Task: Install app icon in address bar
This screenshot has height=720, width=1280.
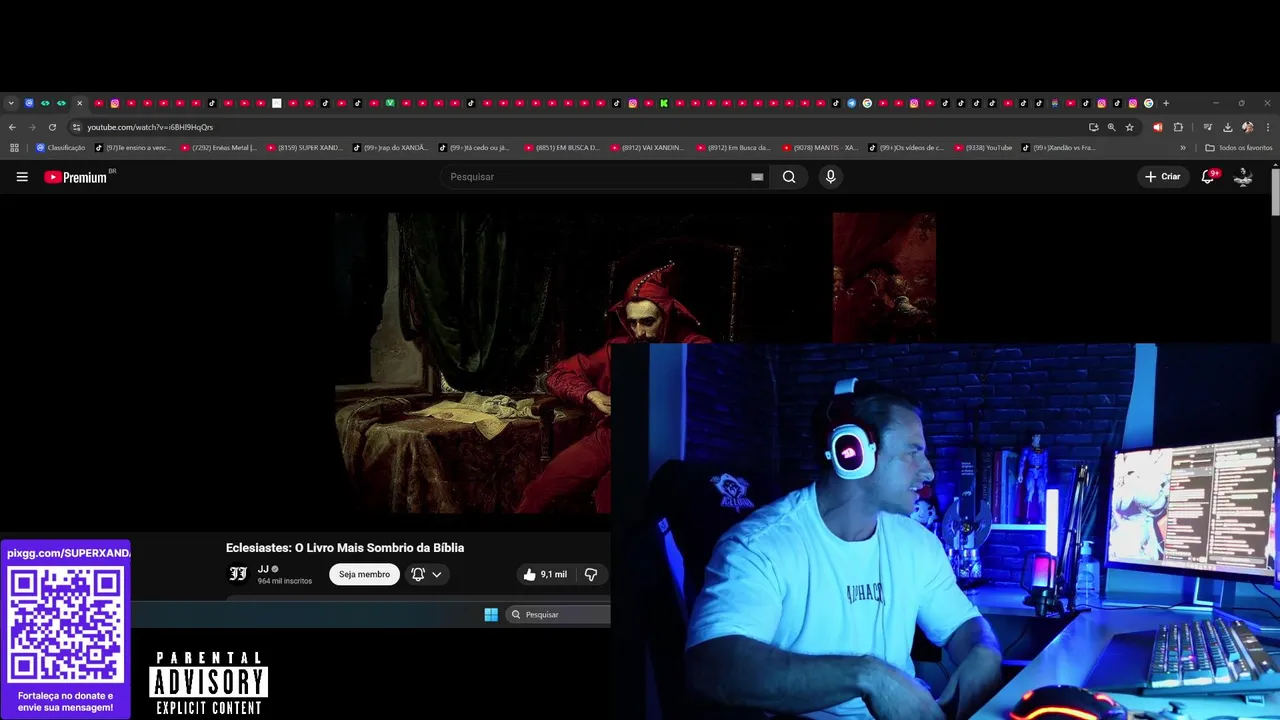Action: pyautogui.click(x=1093, y=127)
